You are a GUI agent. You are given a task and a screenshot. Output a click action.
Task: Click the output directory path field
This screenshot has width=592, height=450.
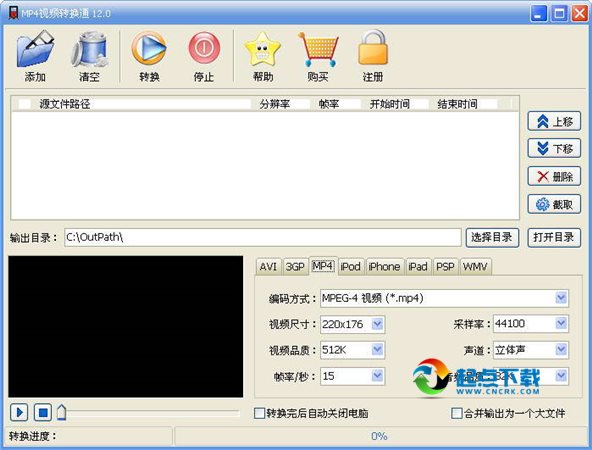coord(262,237)
